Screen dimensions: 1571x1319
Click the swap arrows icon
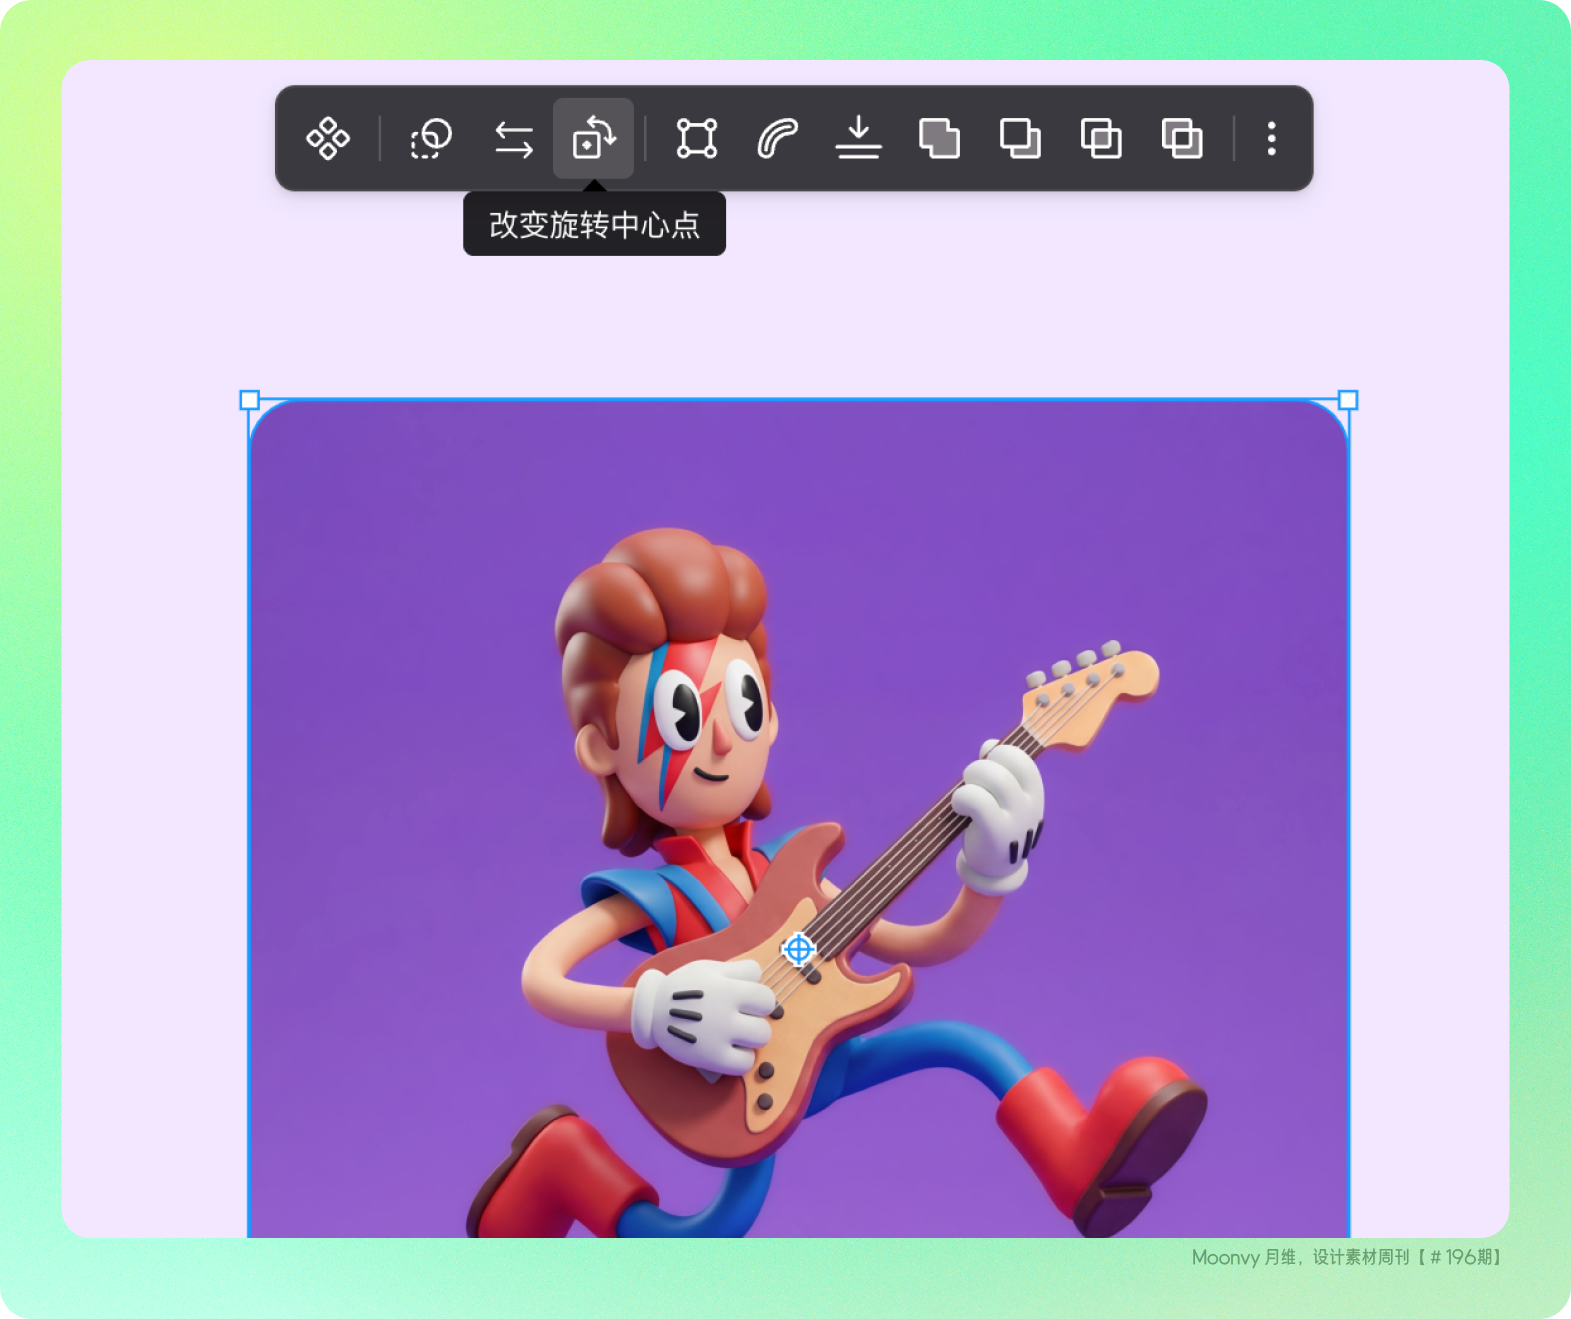click(x=513, y=138)
